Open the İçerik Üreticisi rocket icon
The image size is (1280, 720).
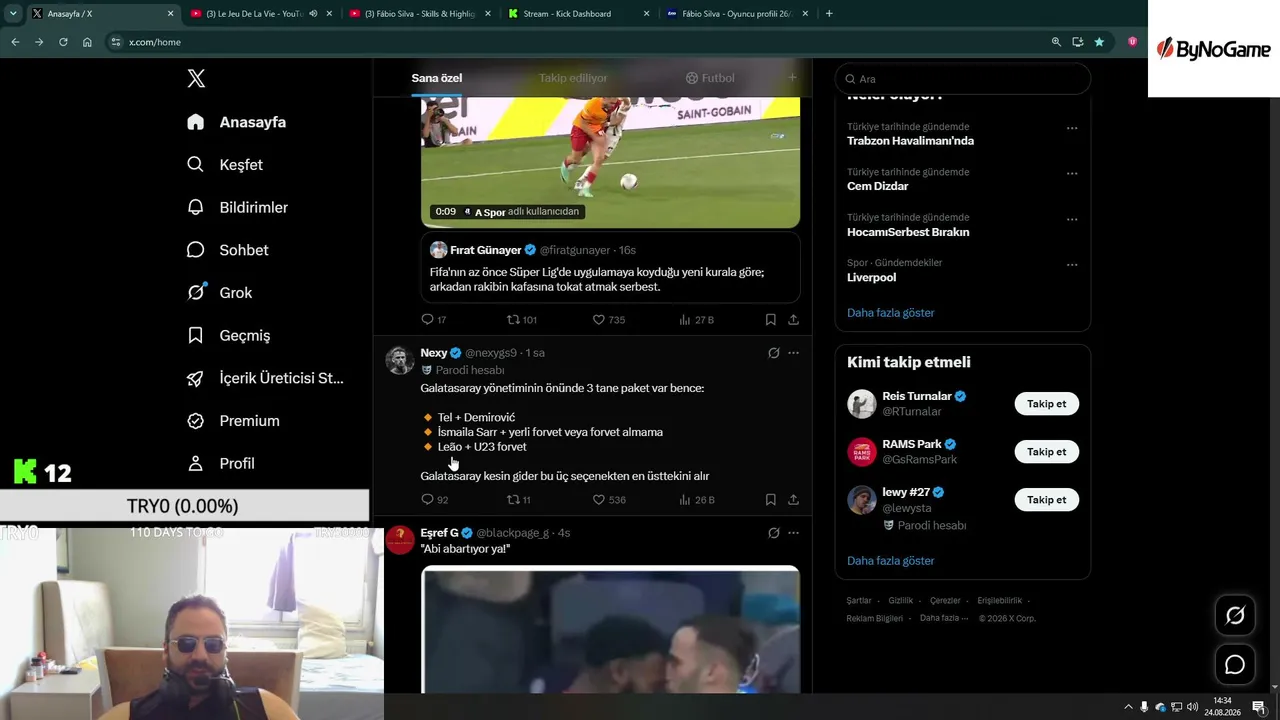pyautogui.click(x=196, y=378)
